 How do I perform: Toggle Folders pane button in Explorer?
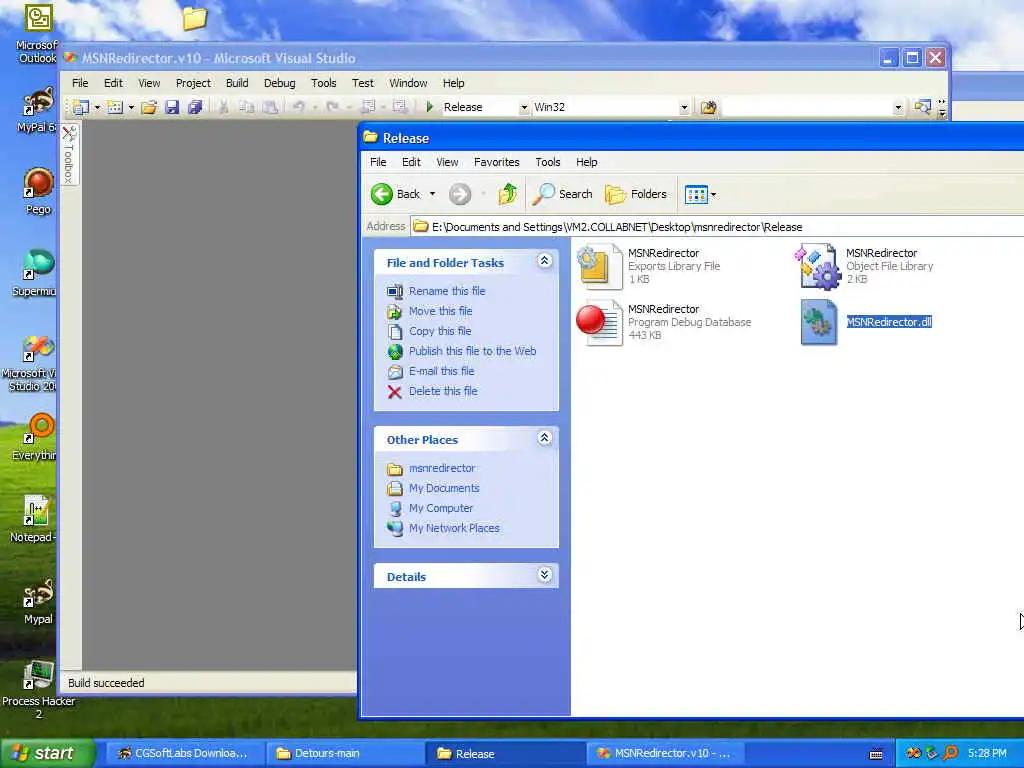point(636,194)
